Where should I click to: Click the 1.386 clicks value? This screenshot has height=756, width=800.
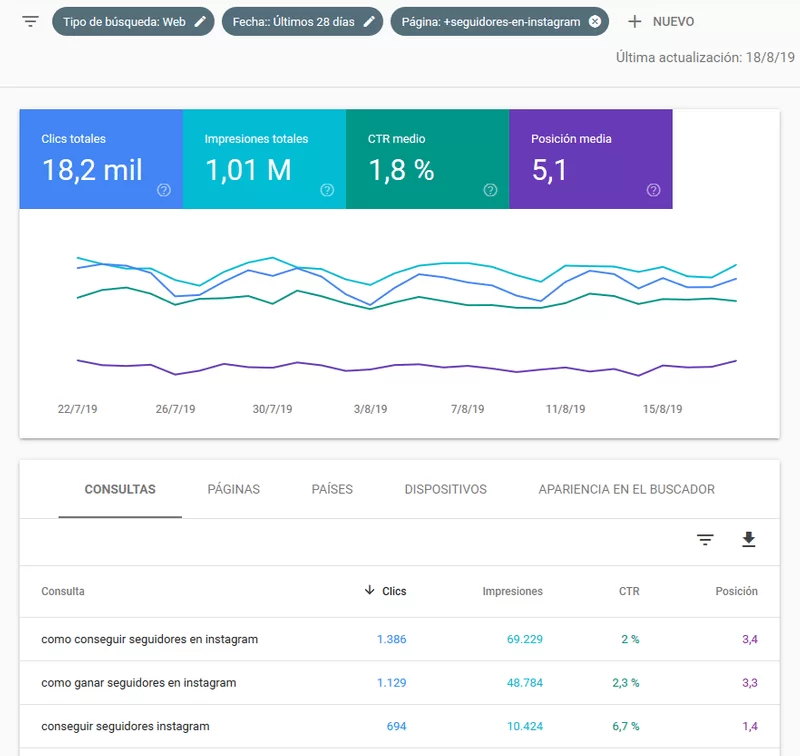[391, 639]
